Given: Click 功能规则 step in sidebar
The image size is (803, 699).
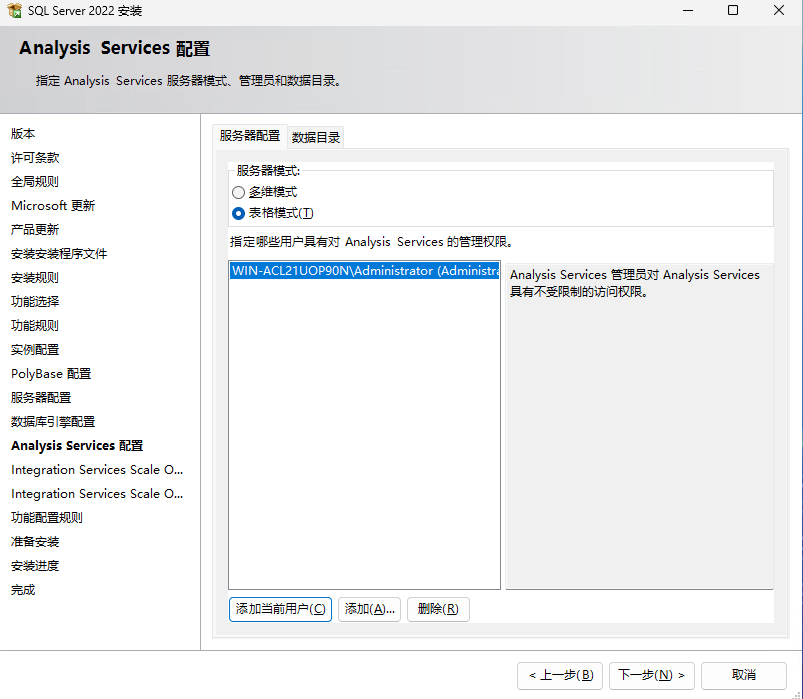Looking at the screenshot, I should click(35, 326).
